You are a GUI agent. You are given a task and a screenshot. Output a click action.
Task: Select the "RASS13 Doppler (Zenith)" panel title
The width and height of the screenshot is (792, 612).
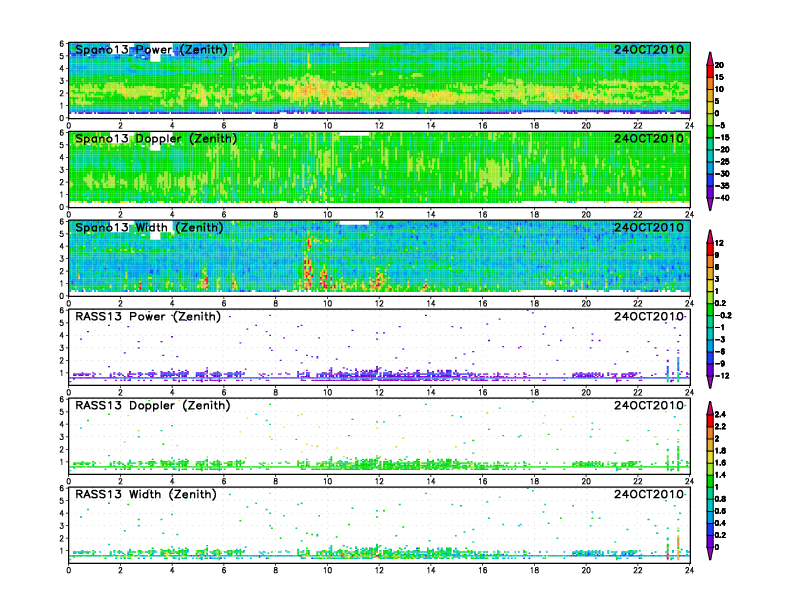(x=153, y=405)
